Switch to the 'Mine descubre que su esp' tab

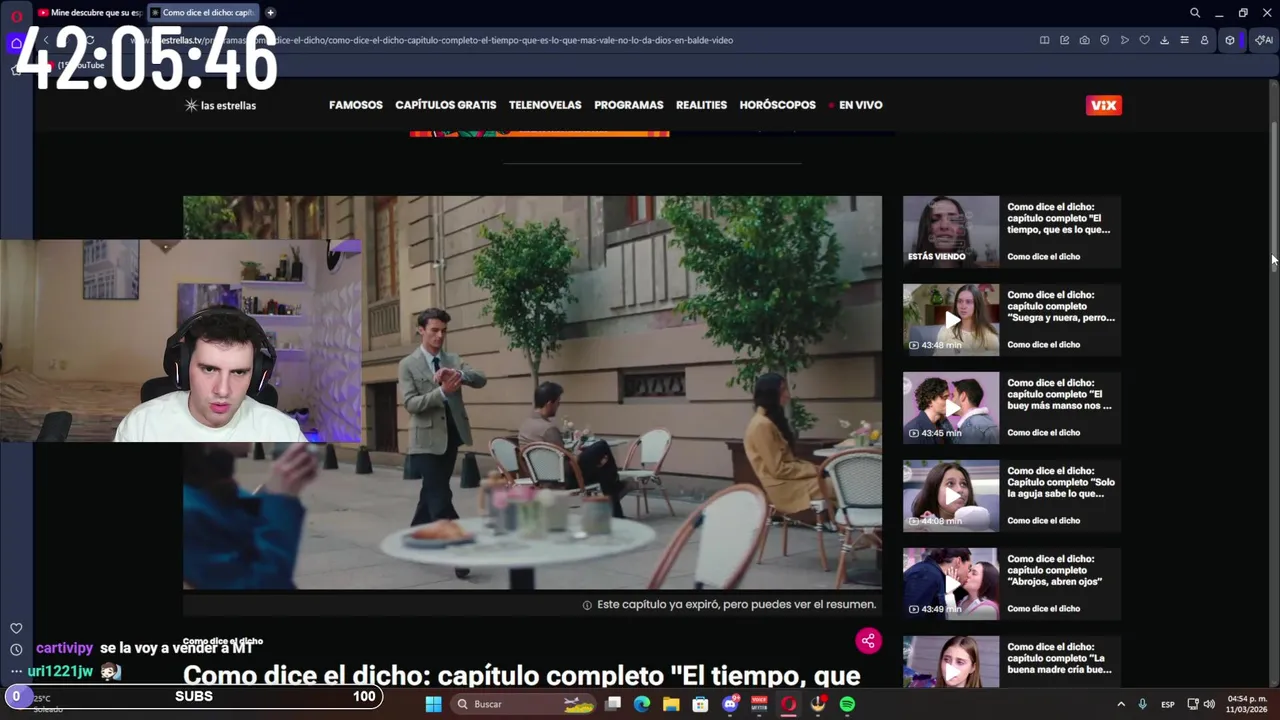tap(89, 13)
